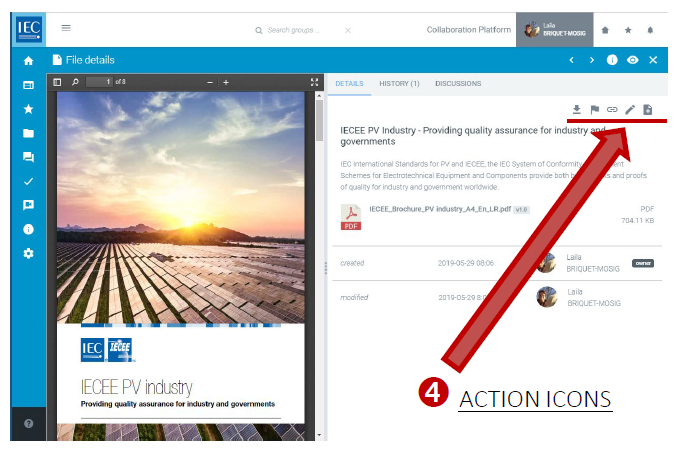Click the flag icon in action icons
Screen dimensions: 684x449
(594, 109)
